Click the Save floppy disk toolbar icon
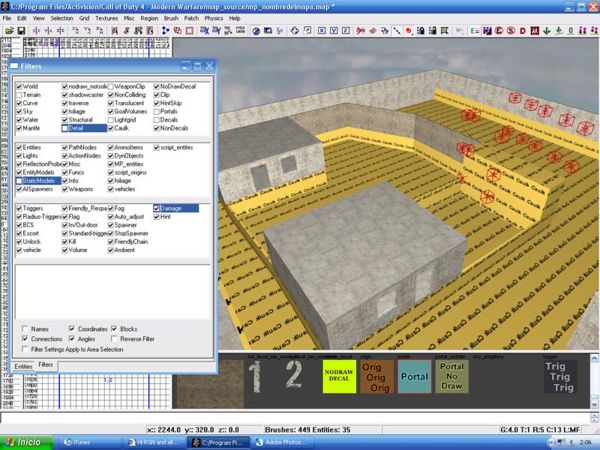This screenshot has width=600, height=450. point(21,31)
